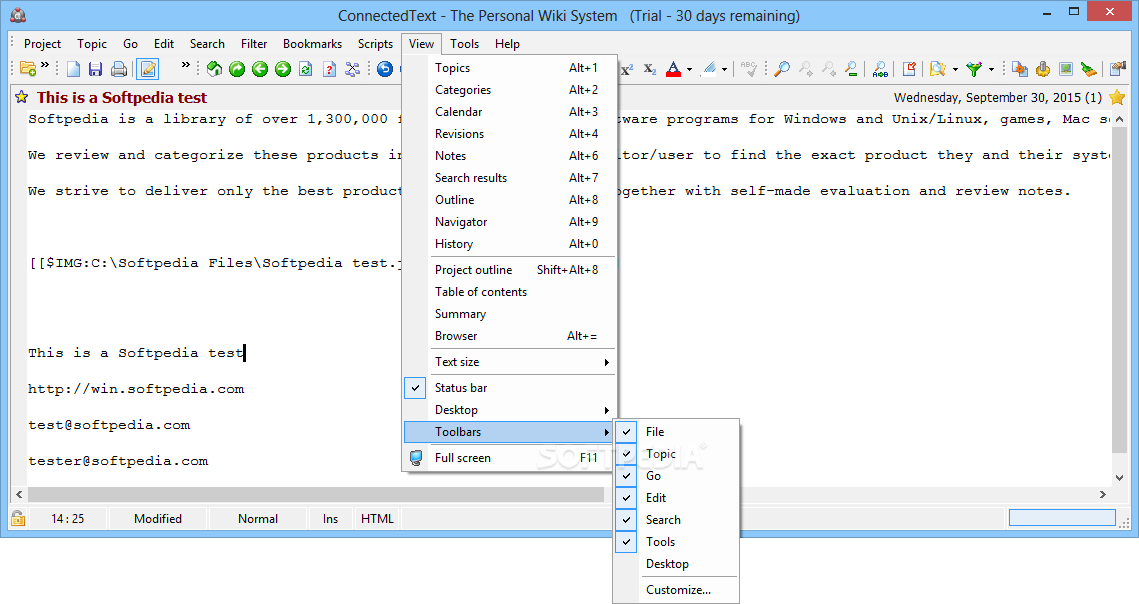Click the highlight color marker swatch
The height and width of the screenshot is (604, 1139).
(x=710, y=69)
